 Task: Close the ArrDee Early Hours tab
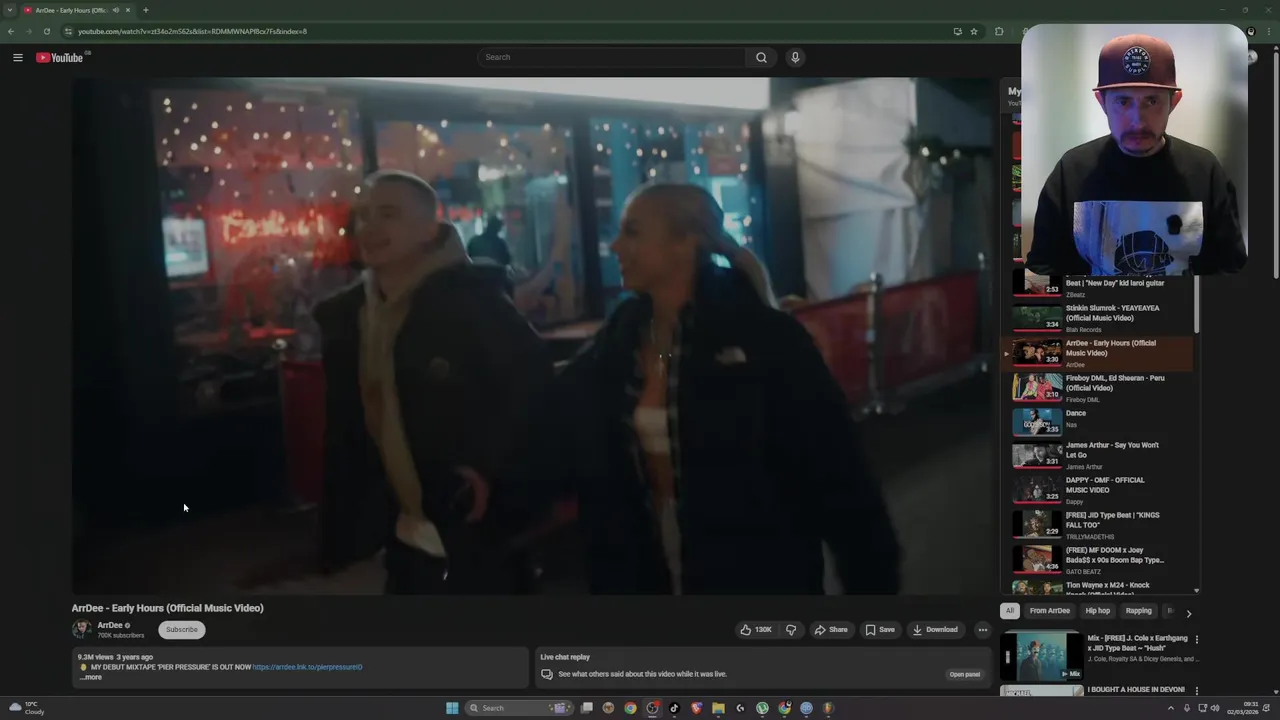pos(128,10)
